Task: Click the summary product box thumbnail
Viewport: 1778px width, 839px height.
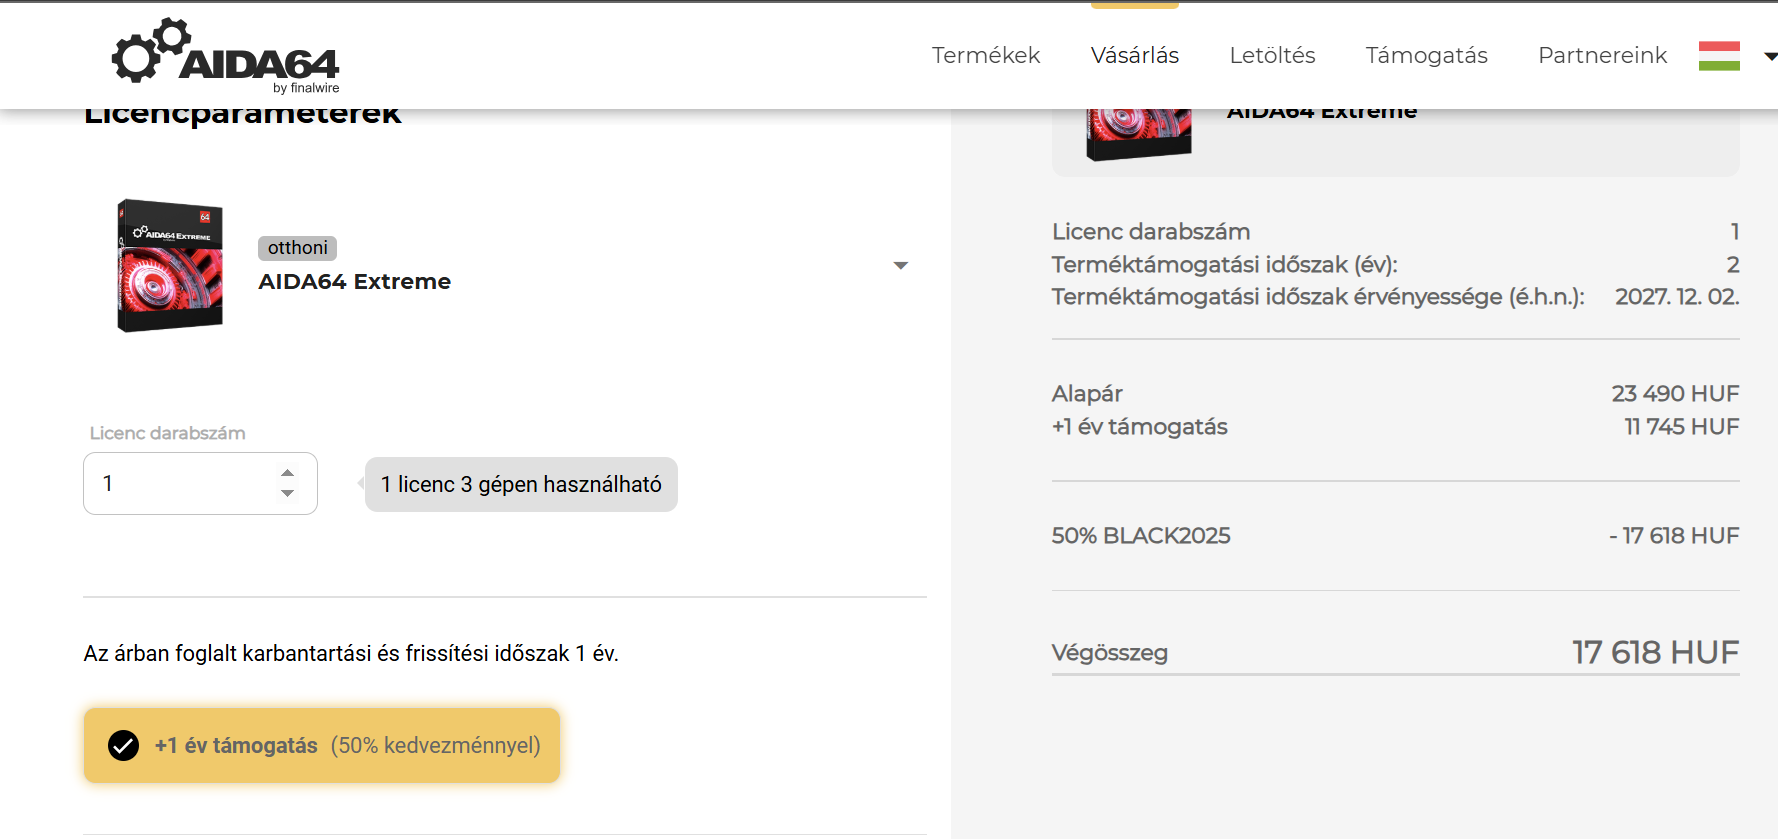Action: 1139,133
